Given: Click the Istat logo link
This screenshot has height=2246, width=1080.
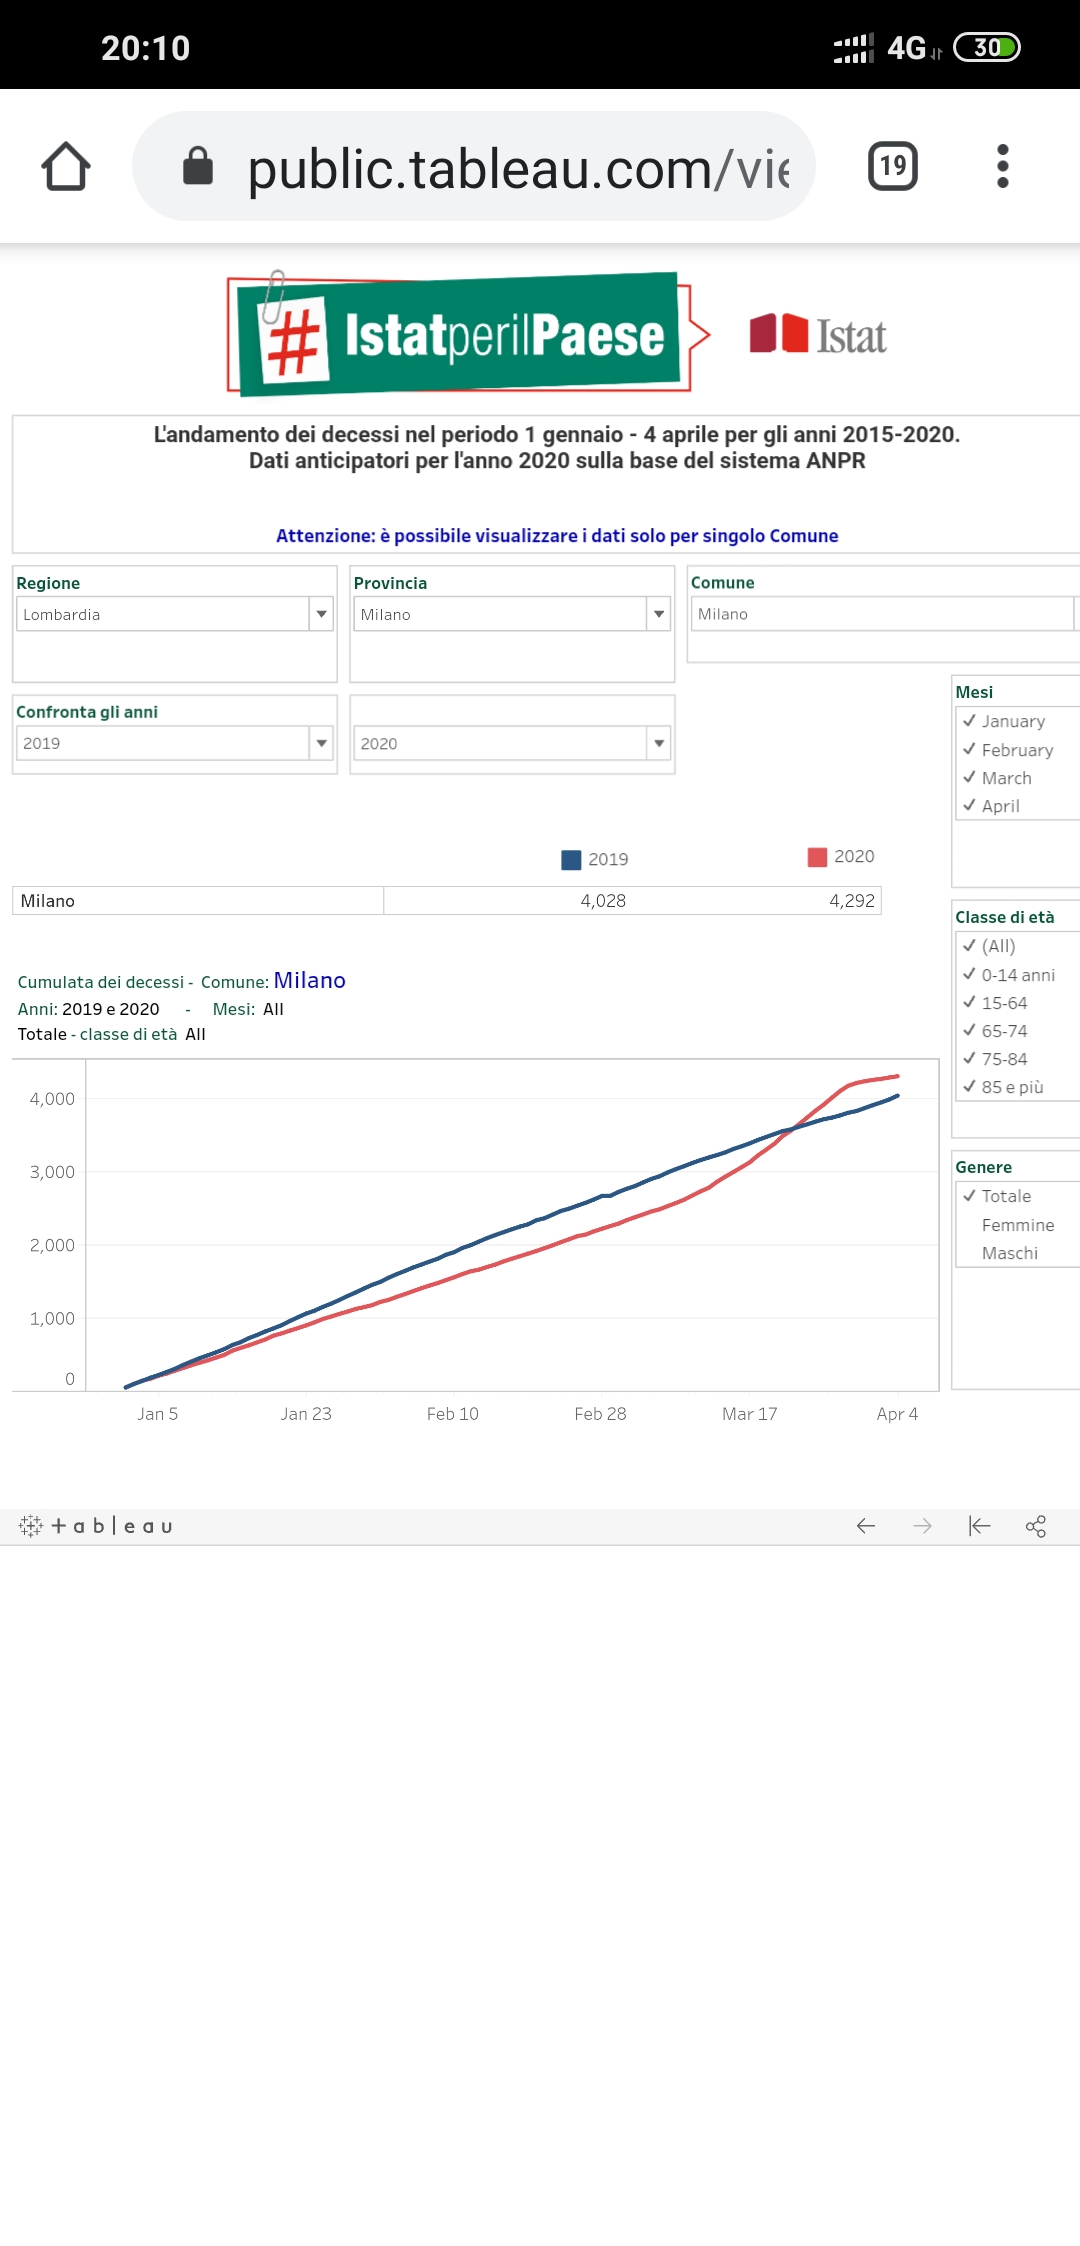Looking at the screenshot, I should coord(818,335).
